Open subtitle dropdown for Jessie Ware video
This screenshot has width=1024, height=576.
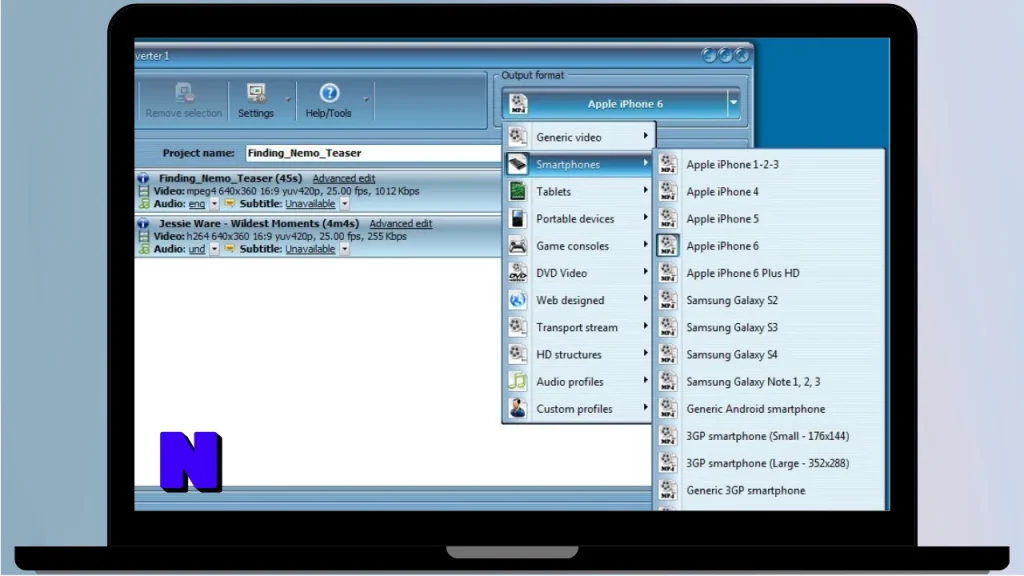(x=345, y=249)
